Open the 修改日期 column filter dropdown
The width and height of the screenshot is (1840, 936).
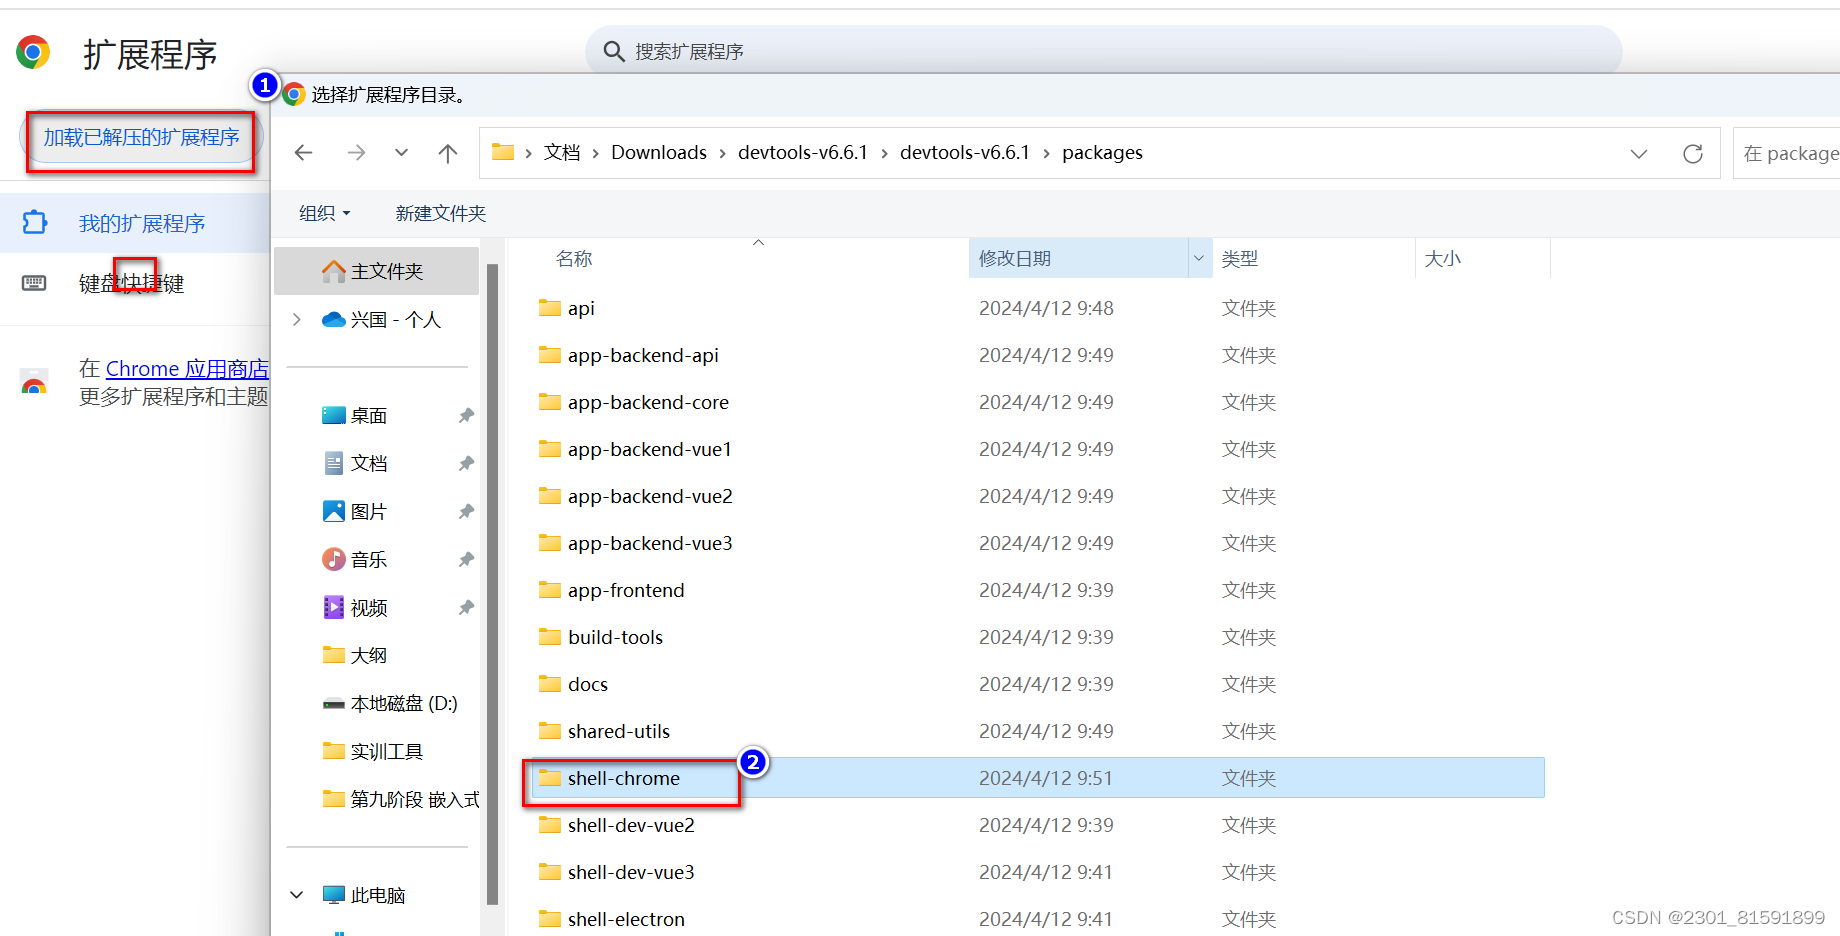point(1199,258)
